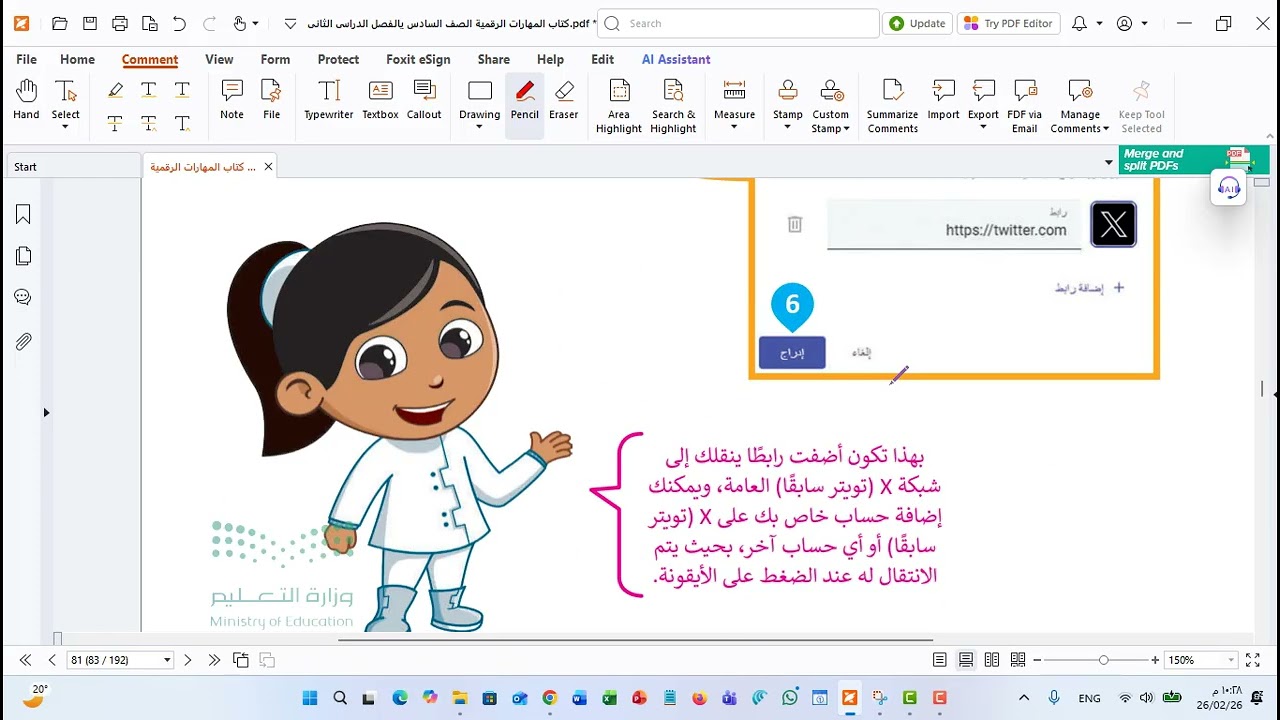
Task: Switch to the View ribbon tab
Action: (x=219, y=59)
